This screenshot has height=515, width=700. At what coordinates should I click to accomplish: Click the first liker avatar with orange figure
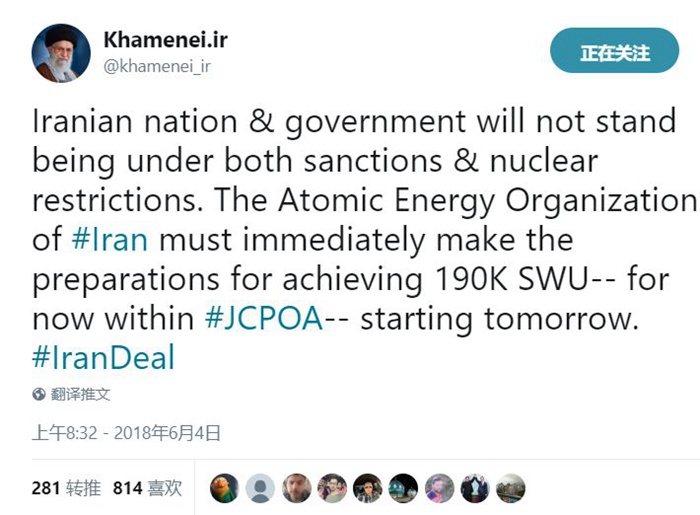(225, 488)
